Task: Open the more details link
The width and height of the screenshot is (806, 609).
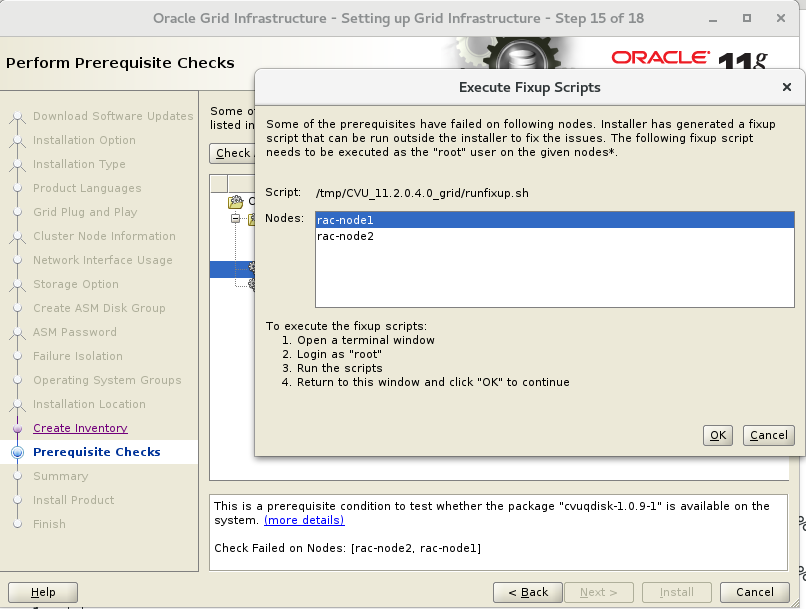Action: point(304,520)
